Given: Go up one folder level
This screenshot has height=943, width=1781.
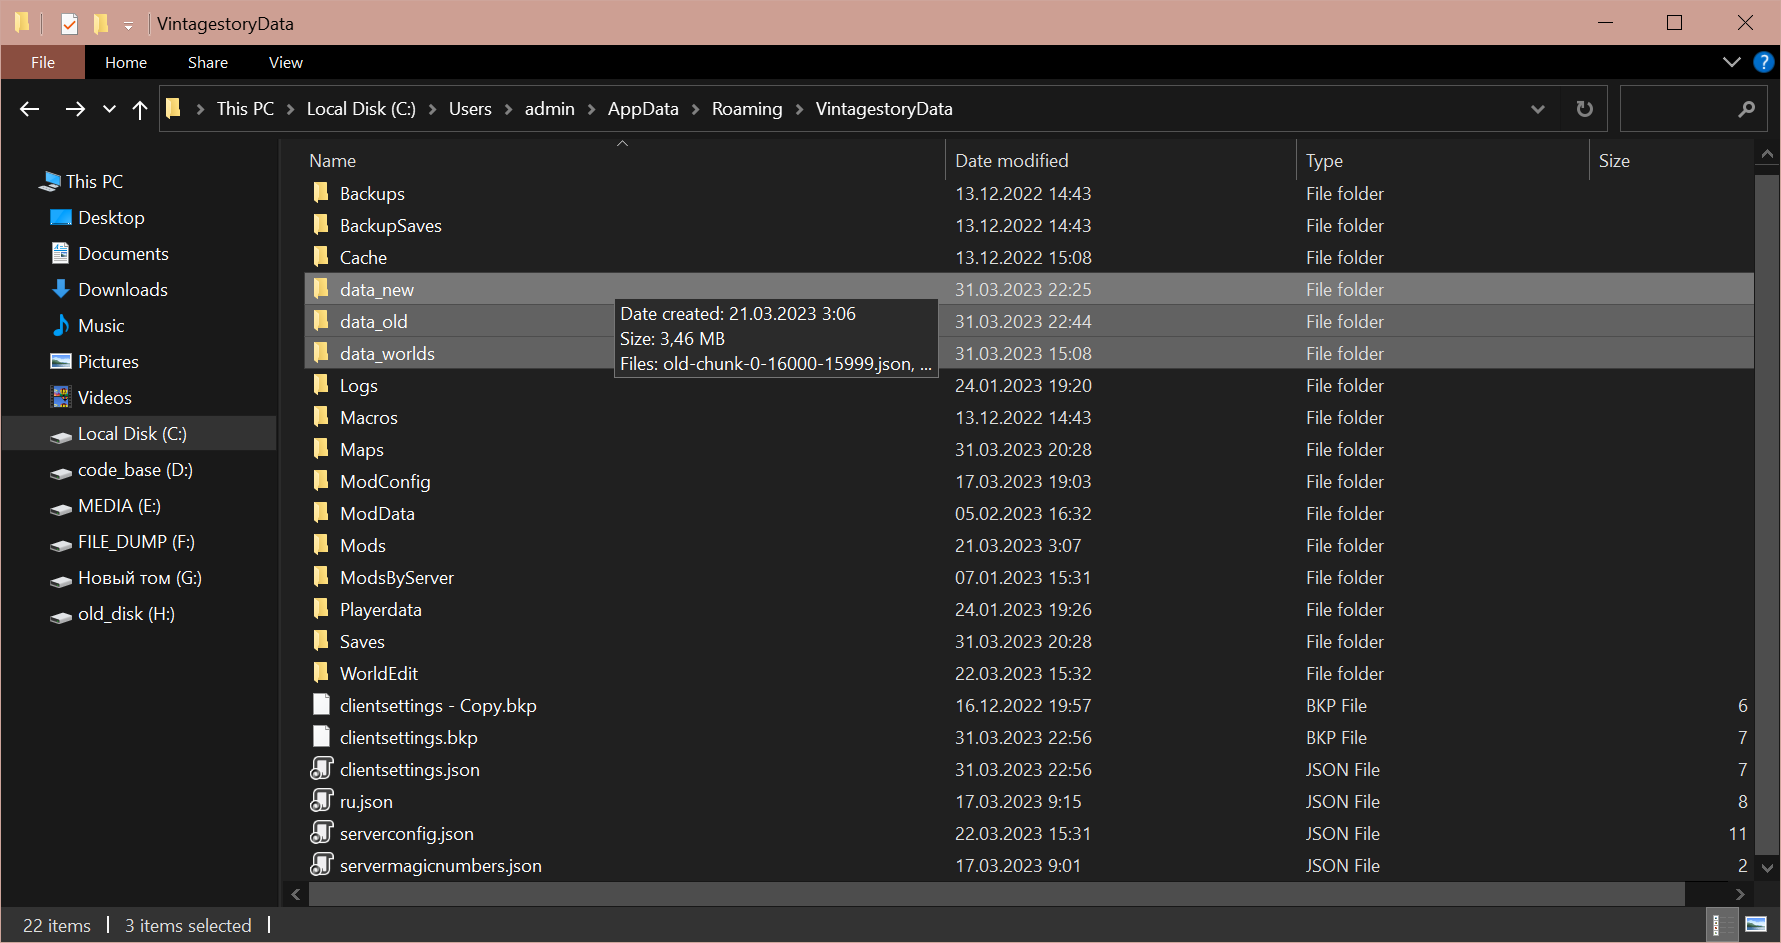Looking at the screenshot, I should 140,109.
